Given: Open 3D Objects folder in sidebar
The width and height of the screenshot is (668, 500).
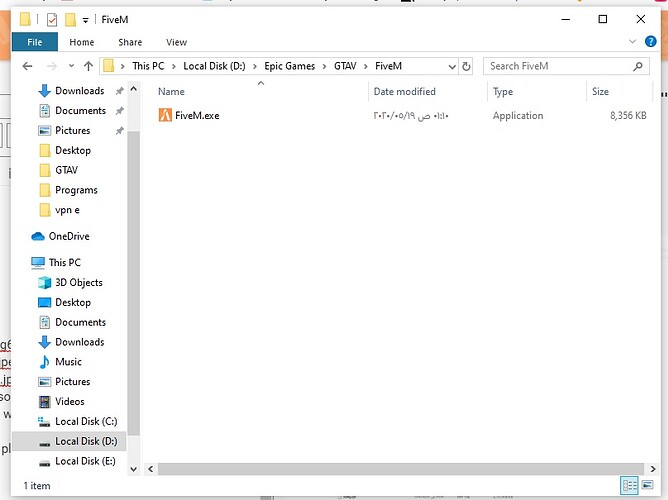Looking at the screenshot, I should [78, 282].
